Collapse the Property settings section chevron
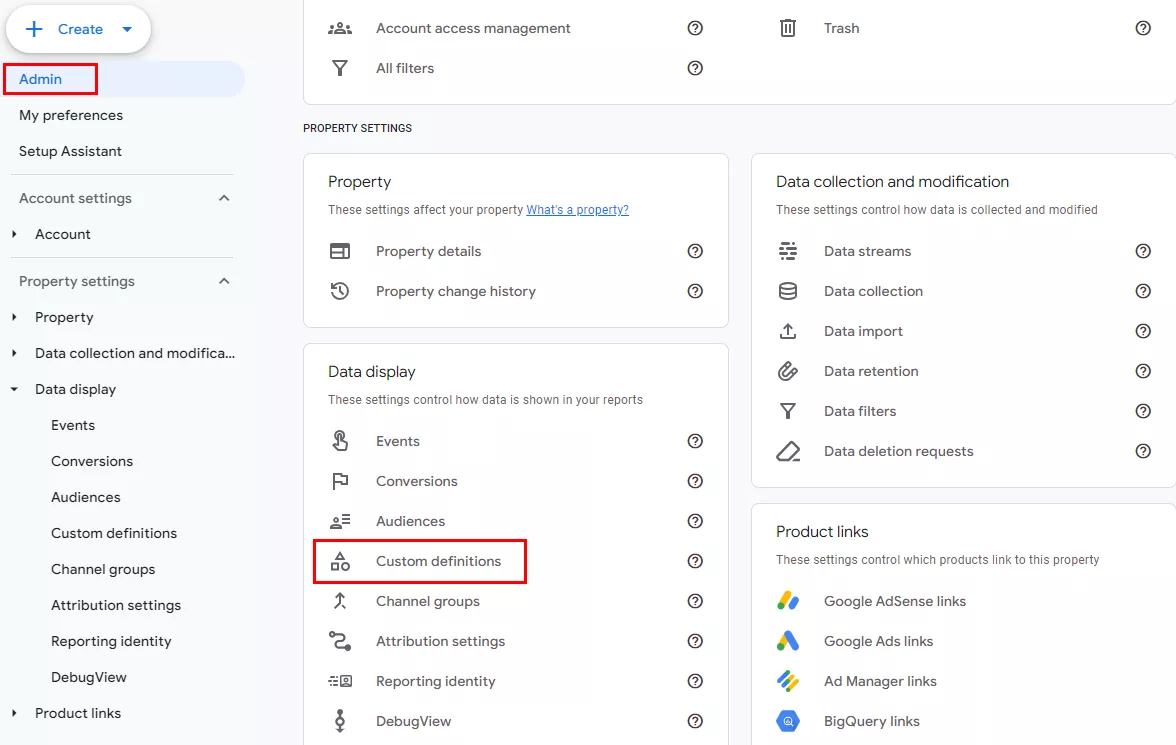The height and width of the screenshot is (745, 1176). (224, 281)
